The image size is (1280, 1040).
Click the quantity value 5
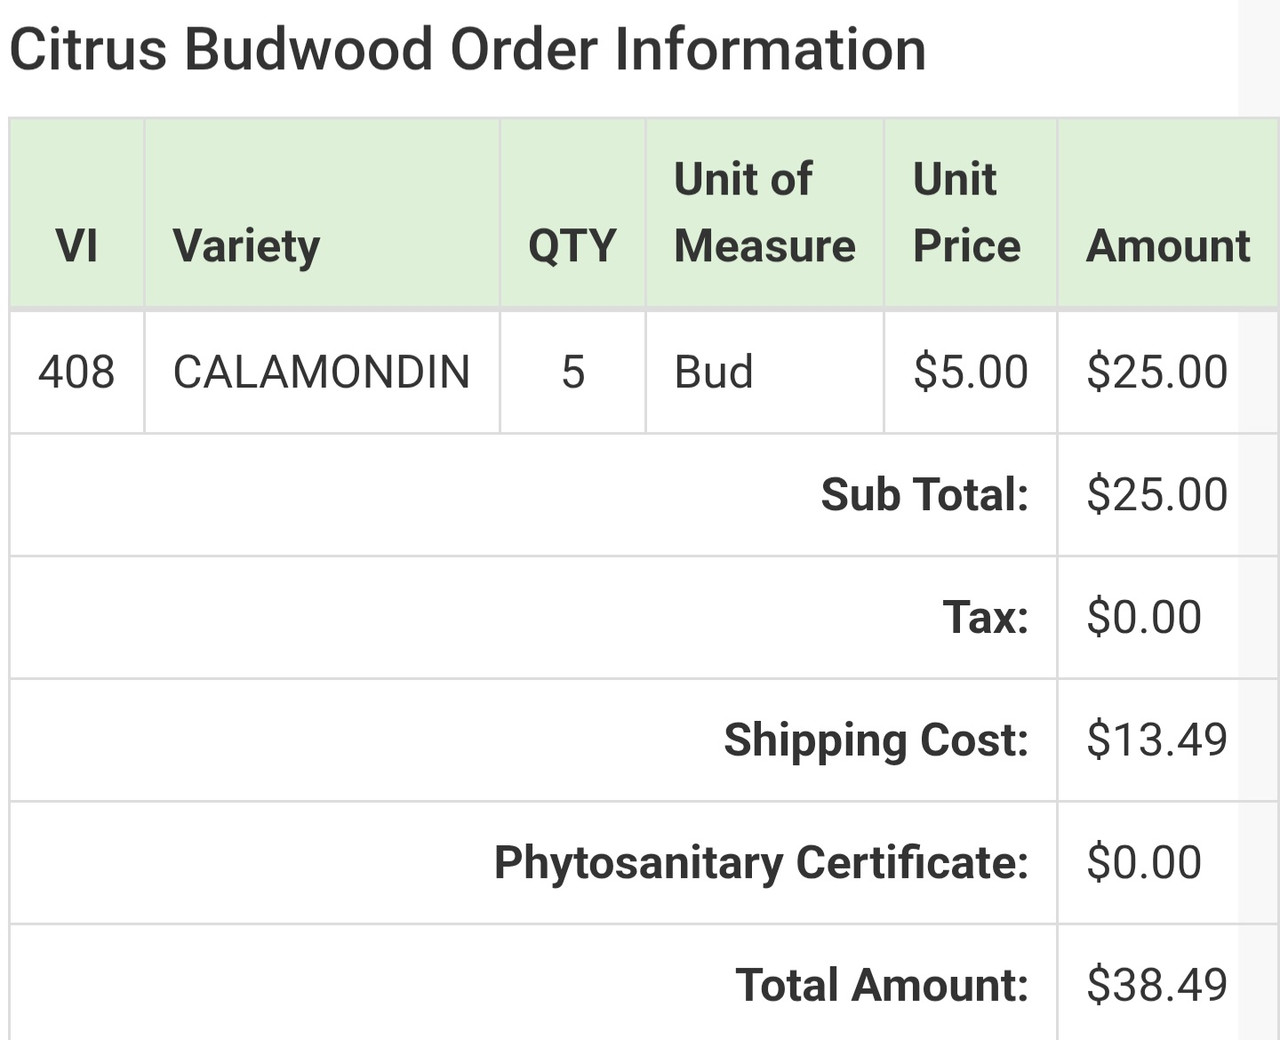[x=572, y=372]
